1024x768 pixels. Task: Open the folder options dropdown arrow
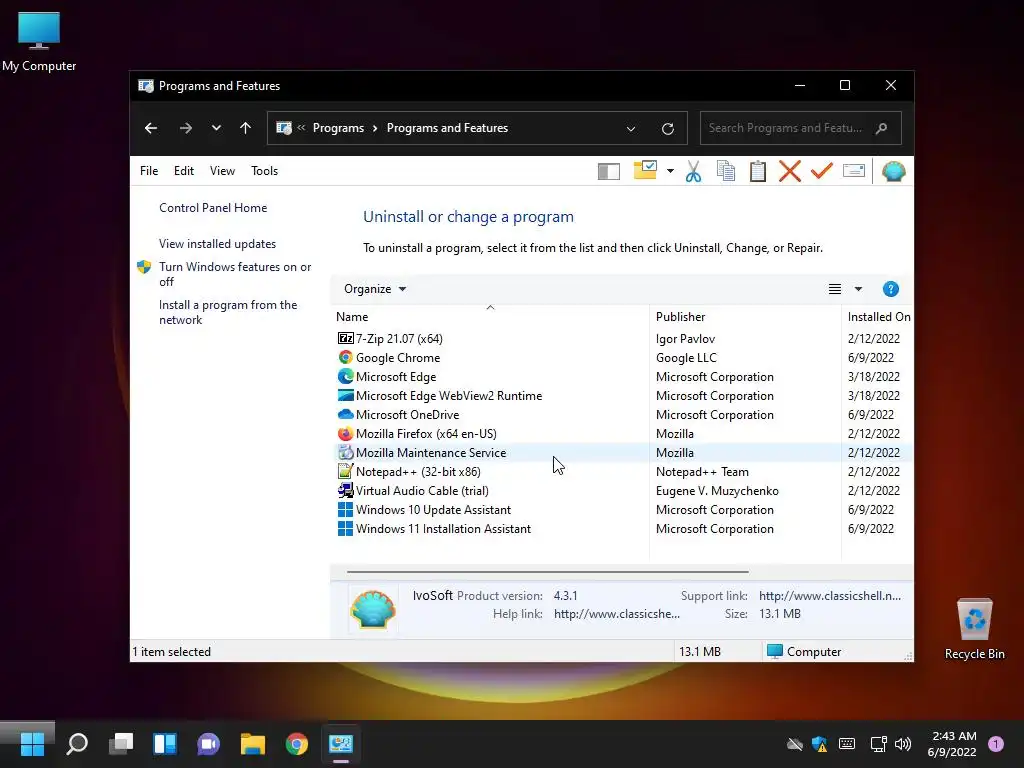point(670,171)
